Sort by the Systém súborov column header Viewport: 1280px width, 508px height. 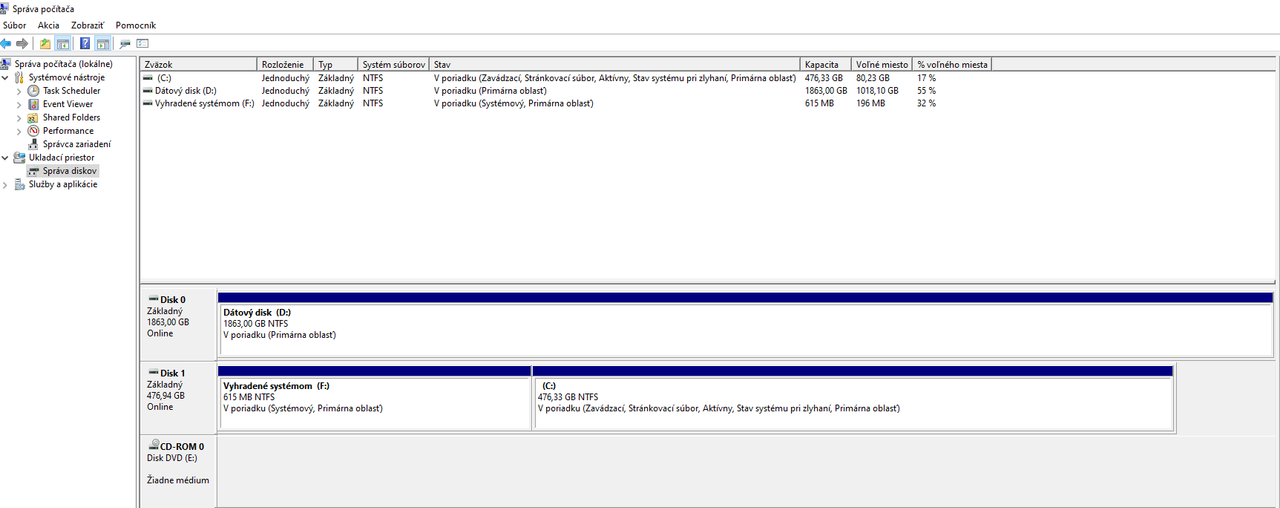click(x=394, y=64)
